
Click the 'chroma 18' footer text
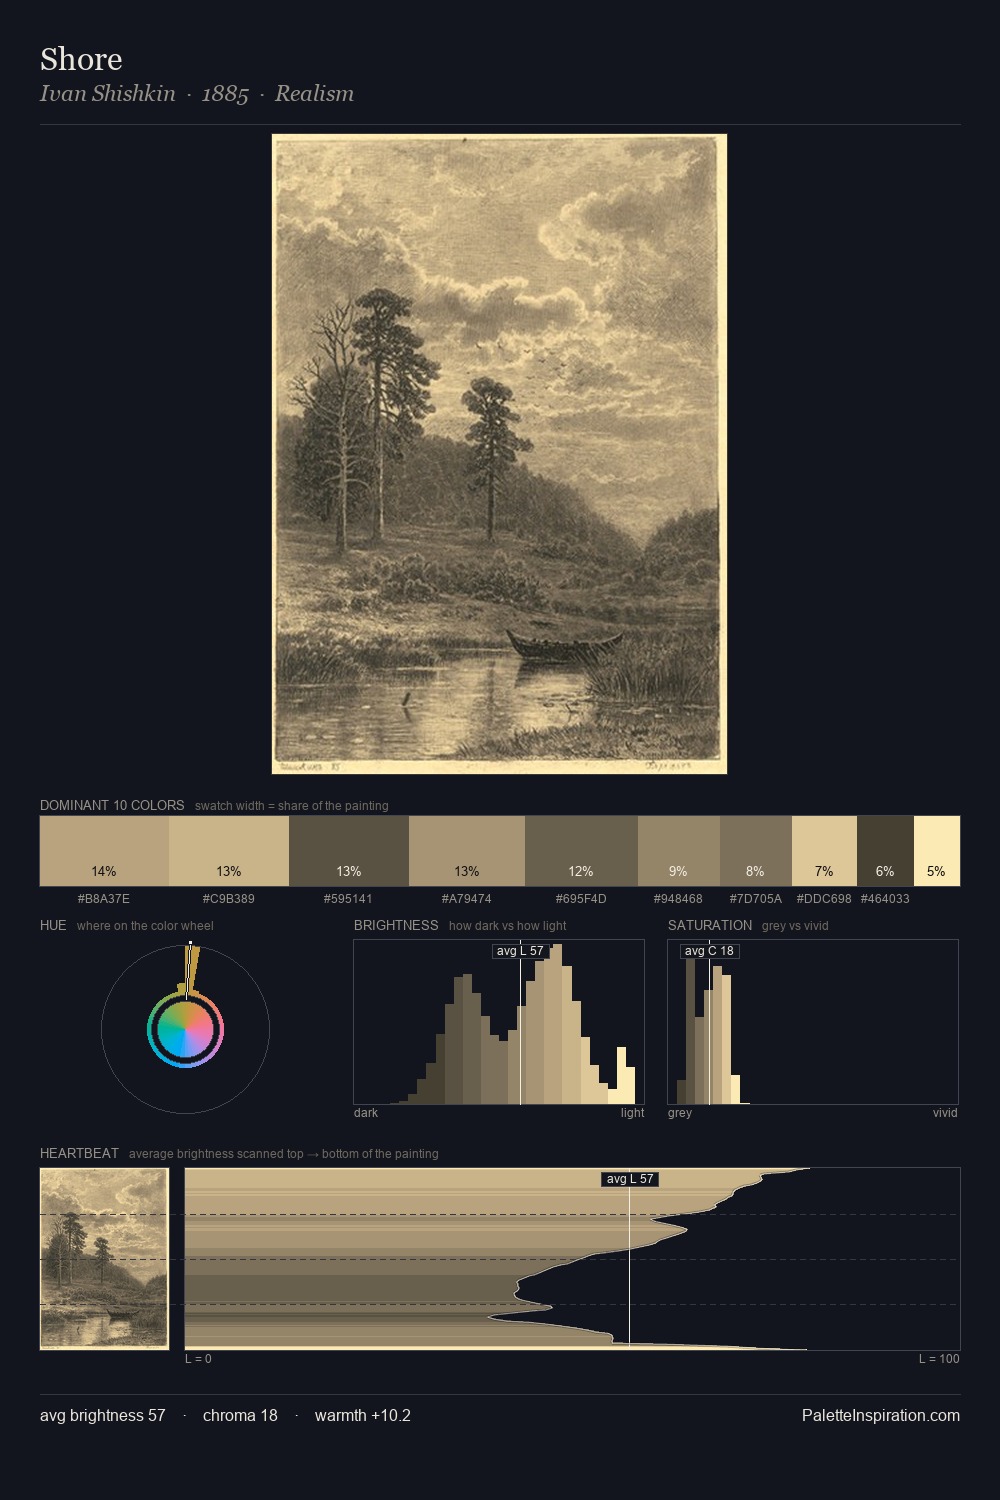click(240, 1415)
